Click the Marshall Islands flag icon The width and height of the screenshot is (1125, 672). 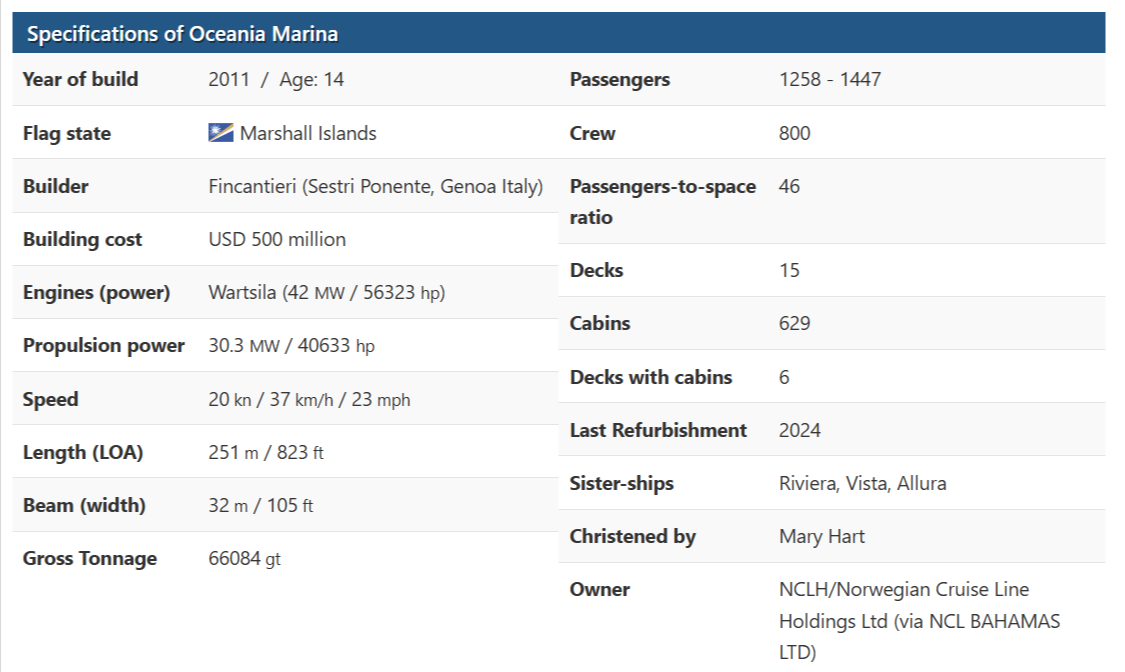[220, 133]
